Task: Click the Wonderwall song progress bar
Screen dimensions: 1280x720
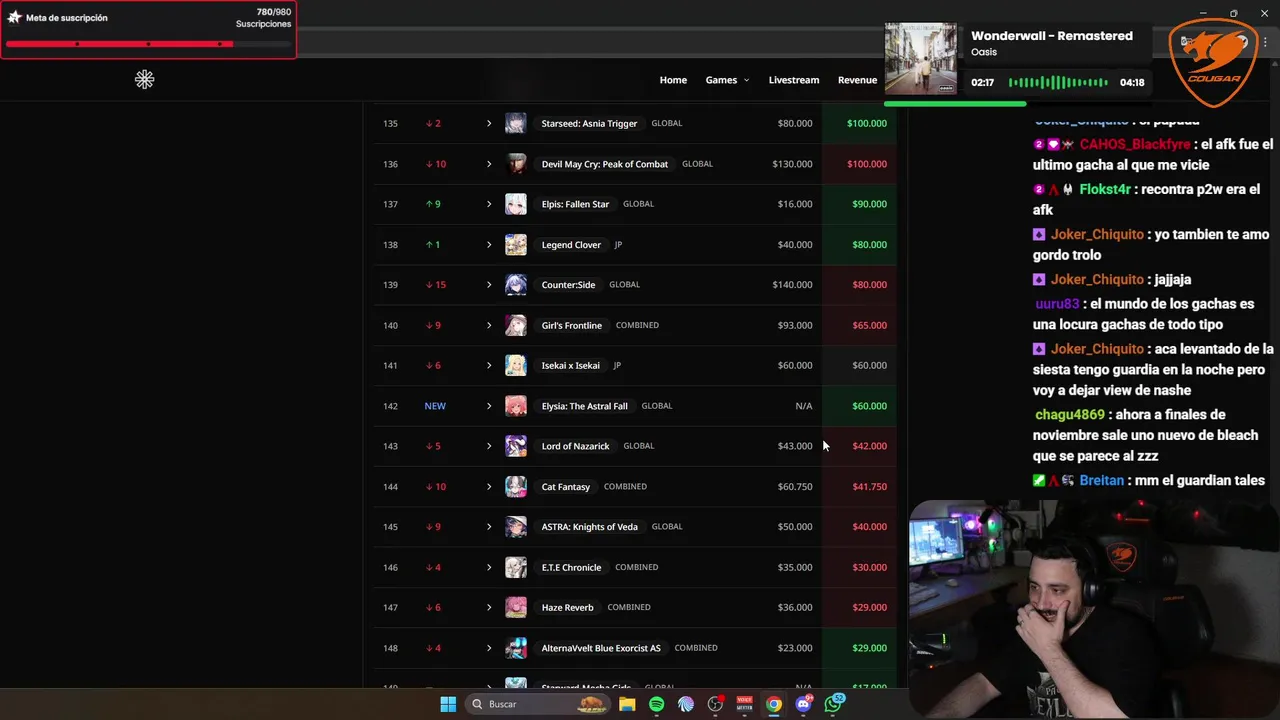Action: [x=1018, y=103]
